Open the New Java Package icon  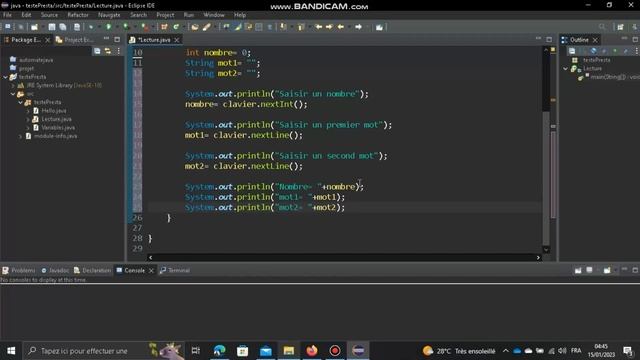(164, 27)
